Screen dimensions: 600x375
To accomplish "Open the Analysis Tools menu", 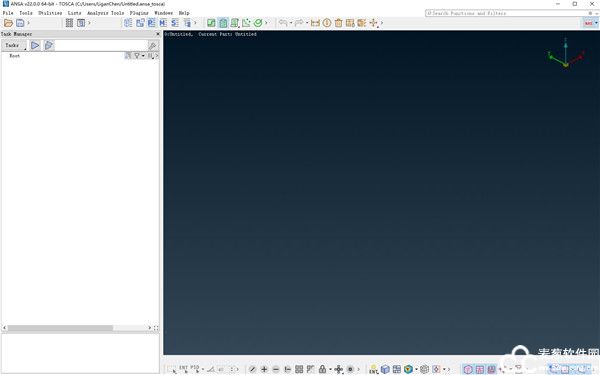I will click(106, 13).
